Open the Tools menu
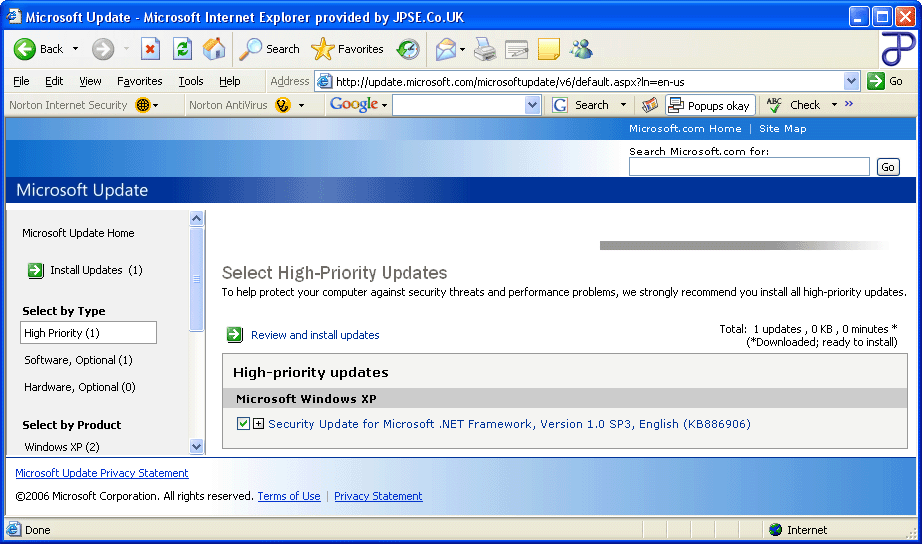 [191, 81]
